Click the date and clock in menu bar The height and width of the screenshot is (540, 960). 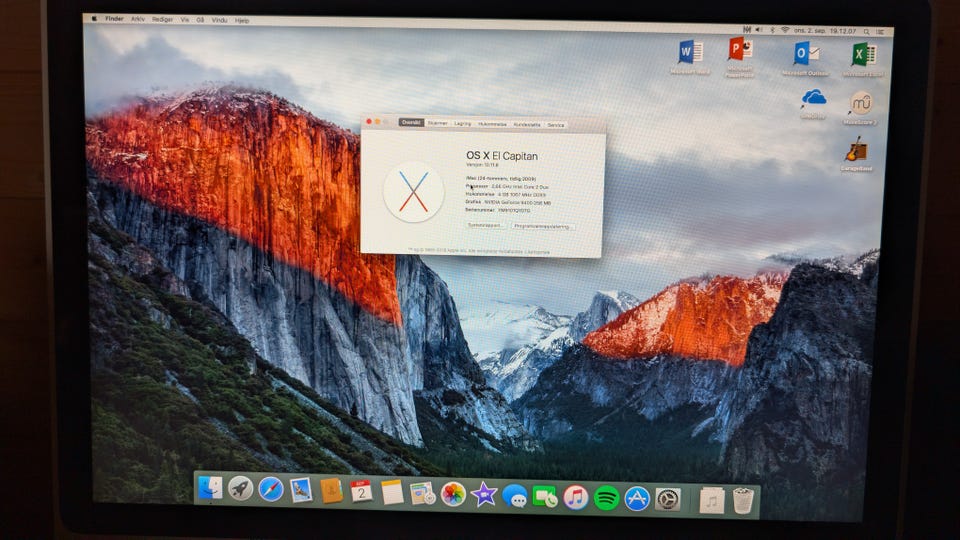(x=825, y=31)
